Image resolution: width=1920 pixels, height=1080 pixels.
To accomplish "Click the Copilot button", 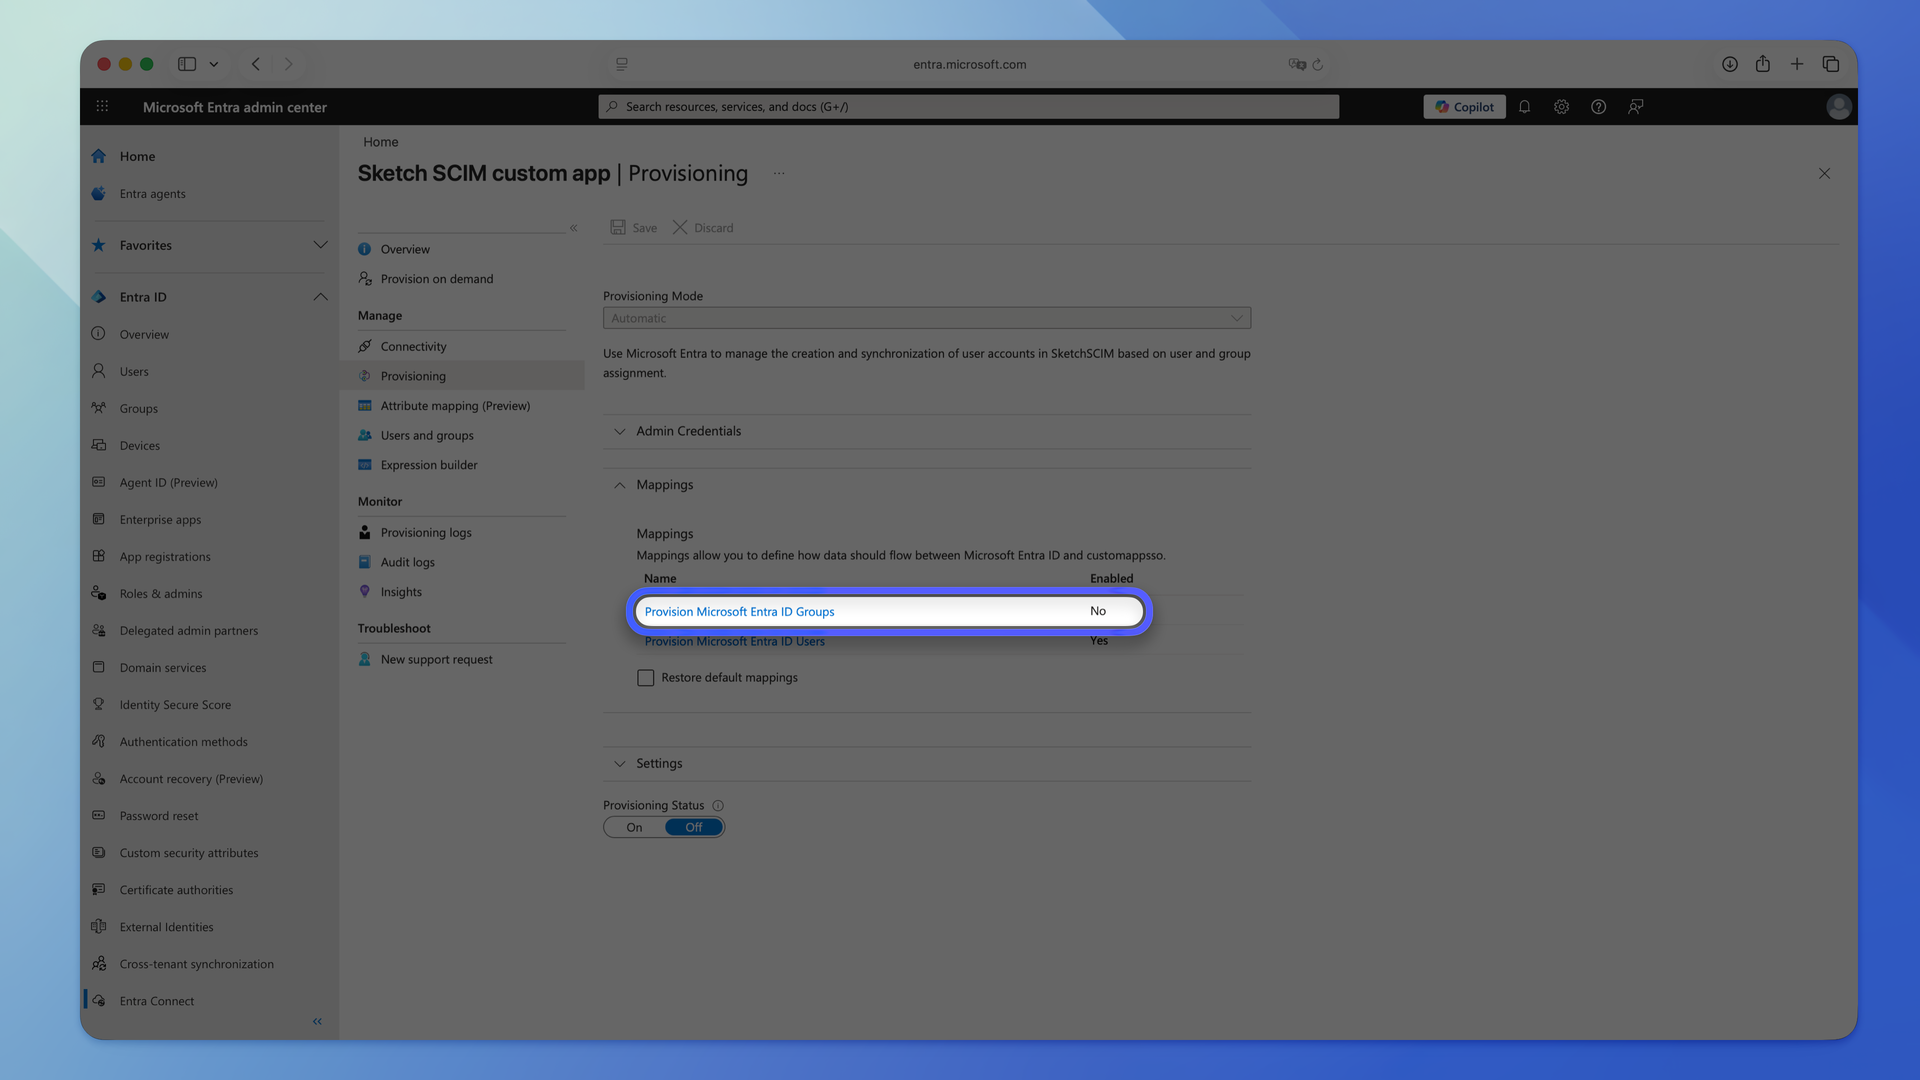I will tap(1464, 107).
